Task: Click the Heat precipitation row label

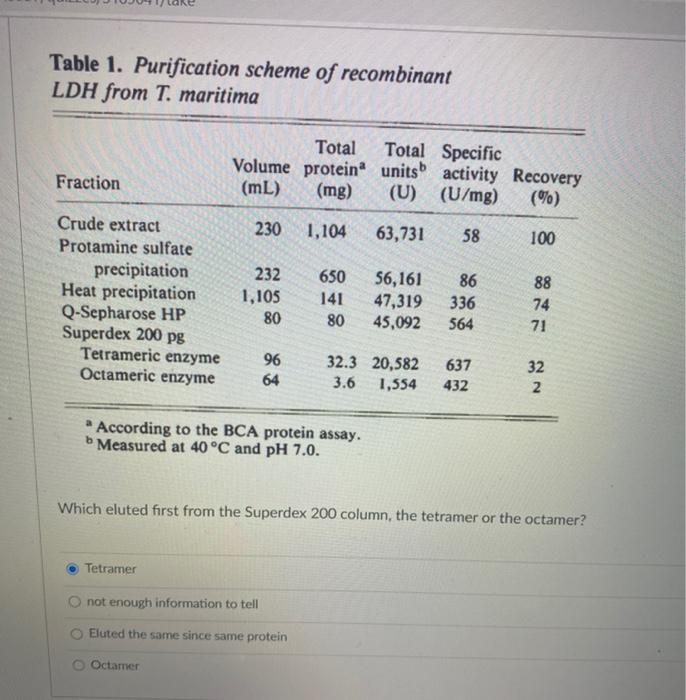Action: pos(129,292)
